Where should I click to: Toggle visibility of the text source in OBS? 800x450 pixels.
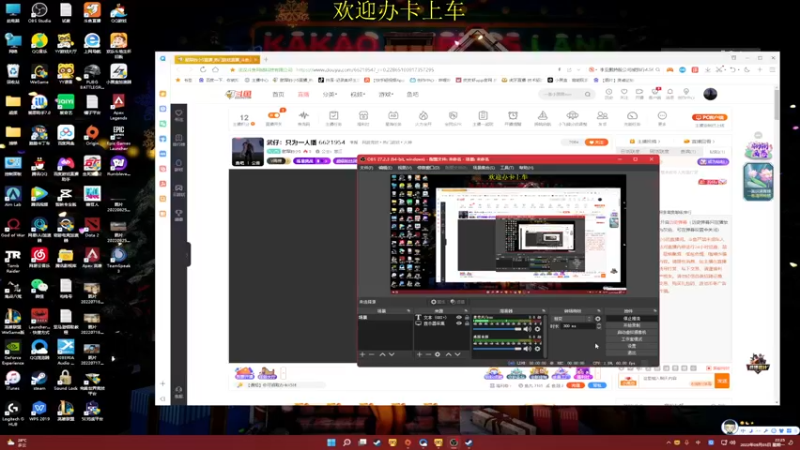pyautogui.click(x=459, y=317)
